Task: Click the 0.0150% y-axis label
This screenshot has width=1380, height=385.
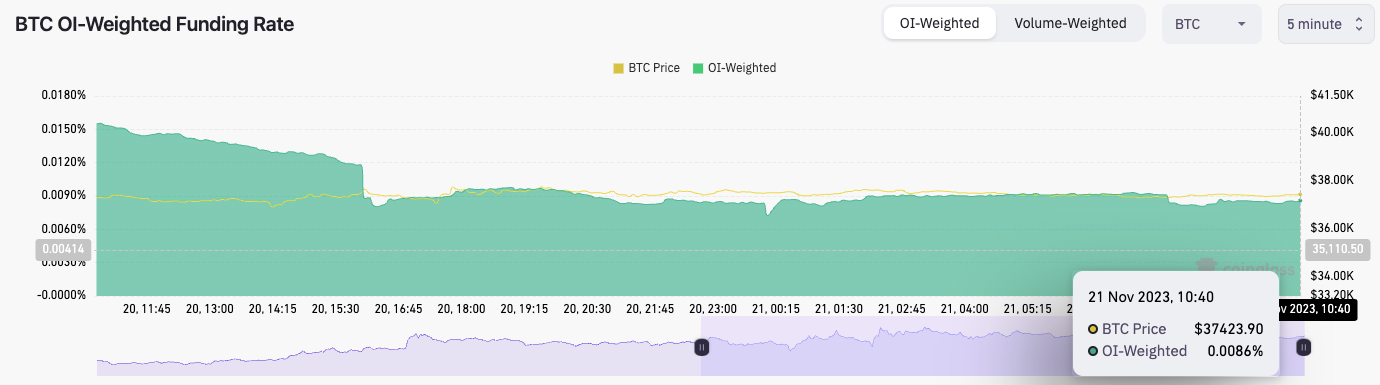Action: [x=64, y=128]
